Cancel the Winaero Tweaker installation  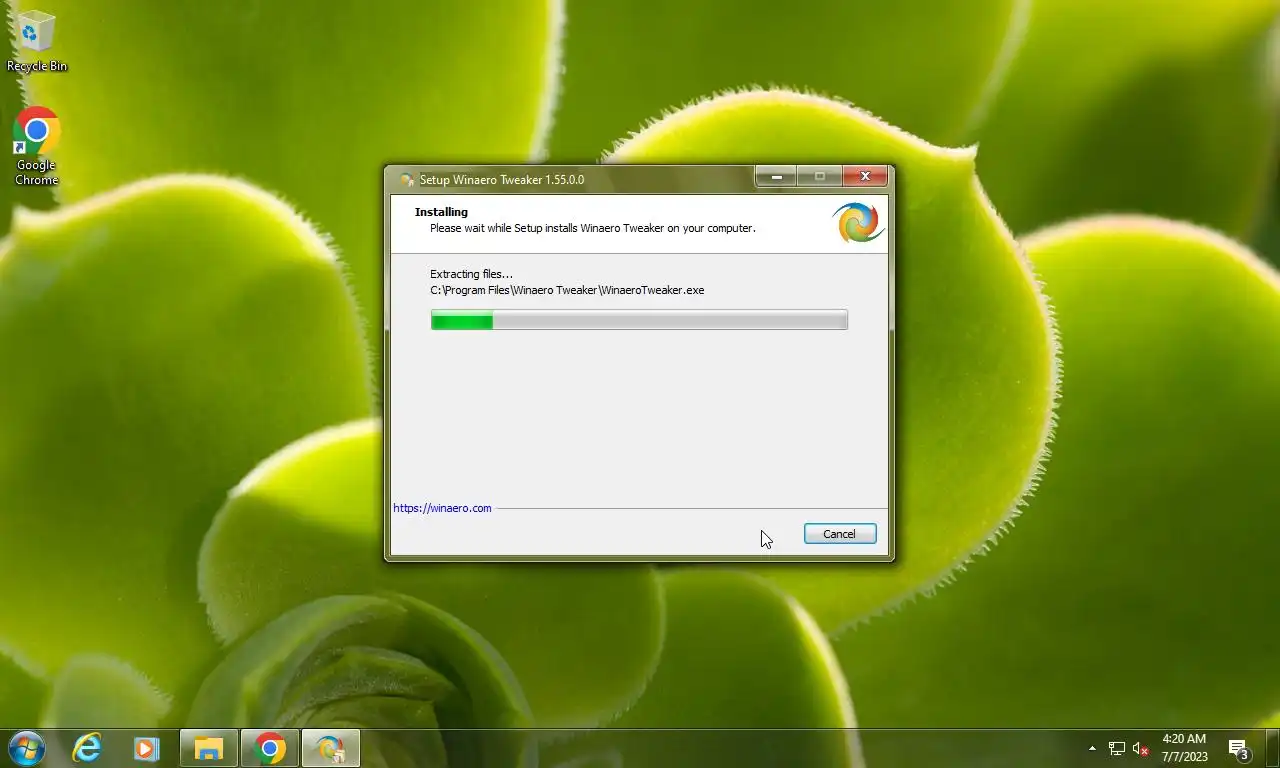coord(840,534)
